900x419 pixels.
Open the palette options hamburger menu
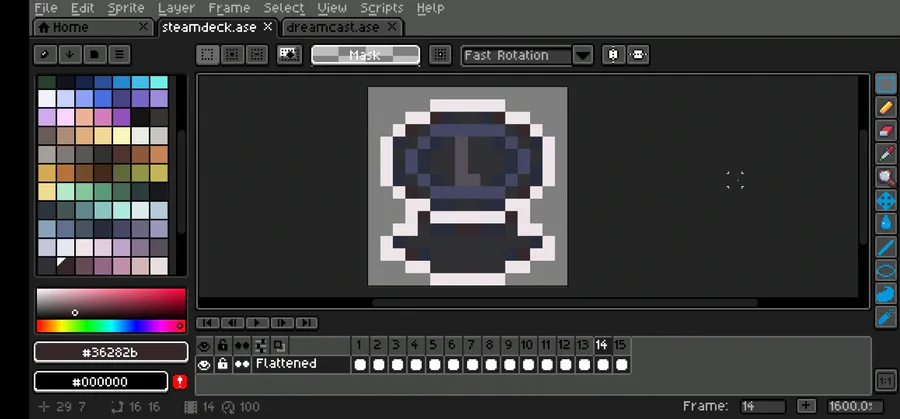point(119,55)
